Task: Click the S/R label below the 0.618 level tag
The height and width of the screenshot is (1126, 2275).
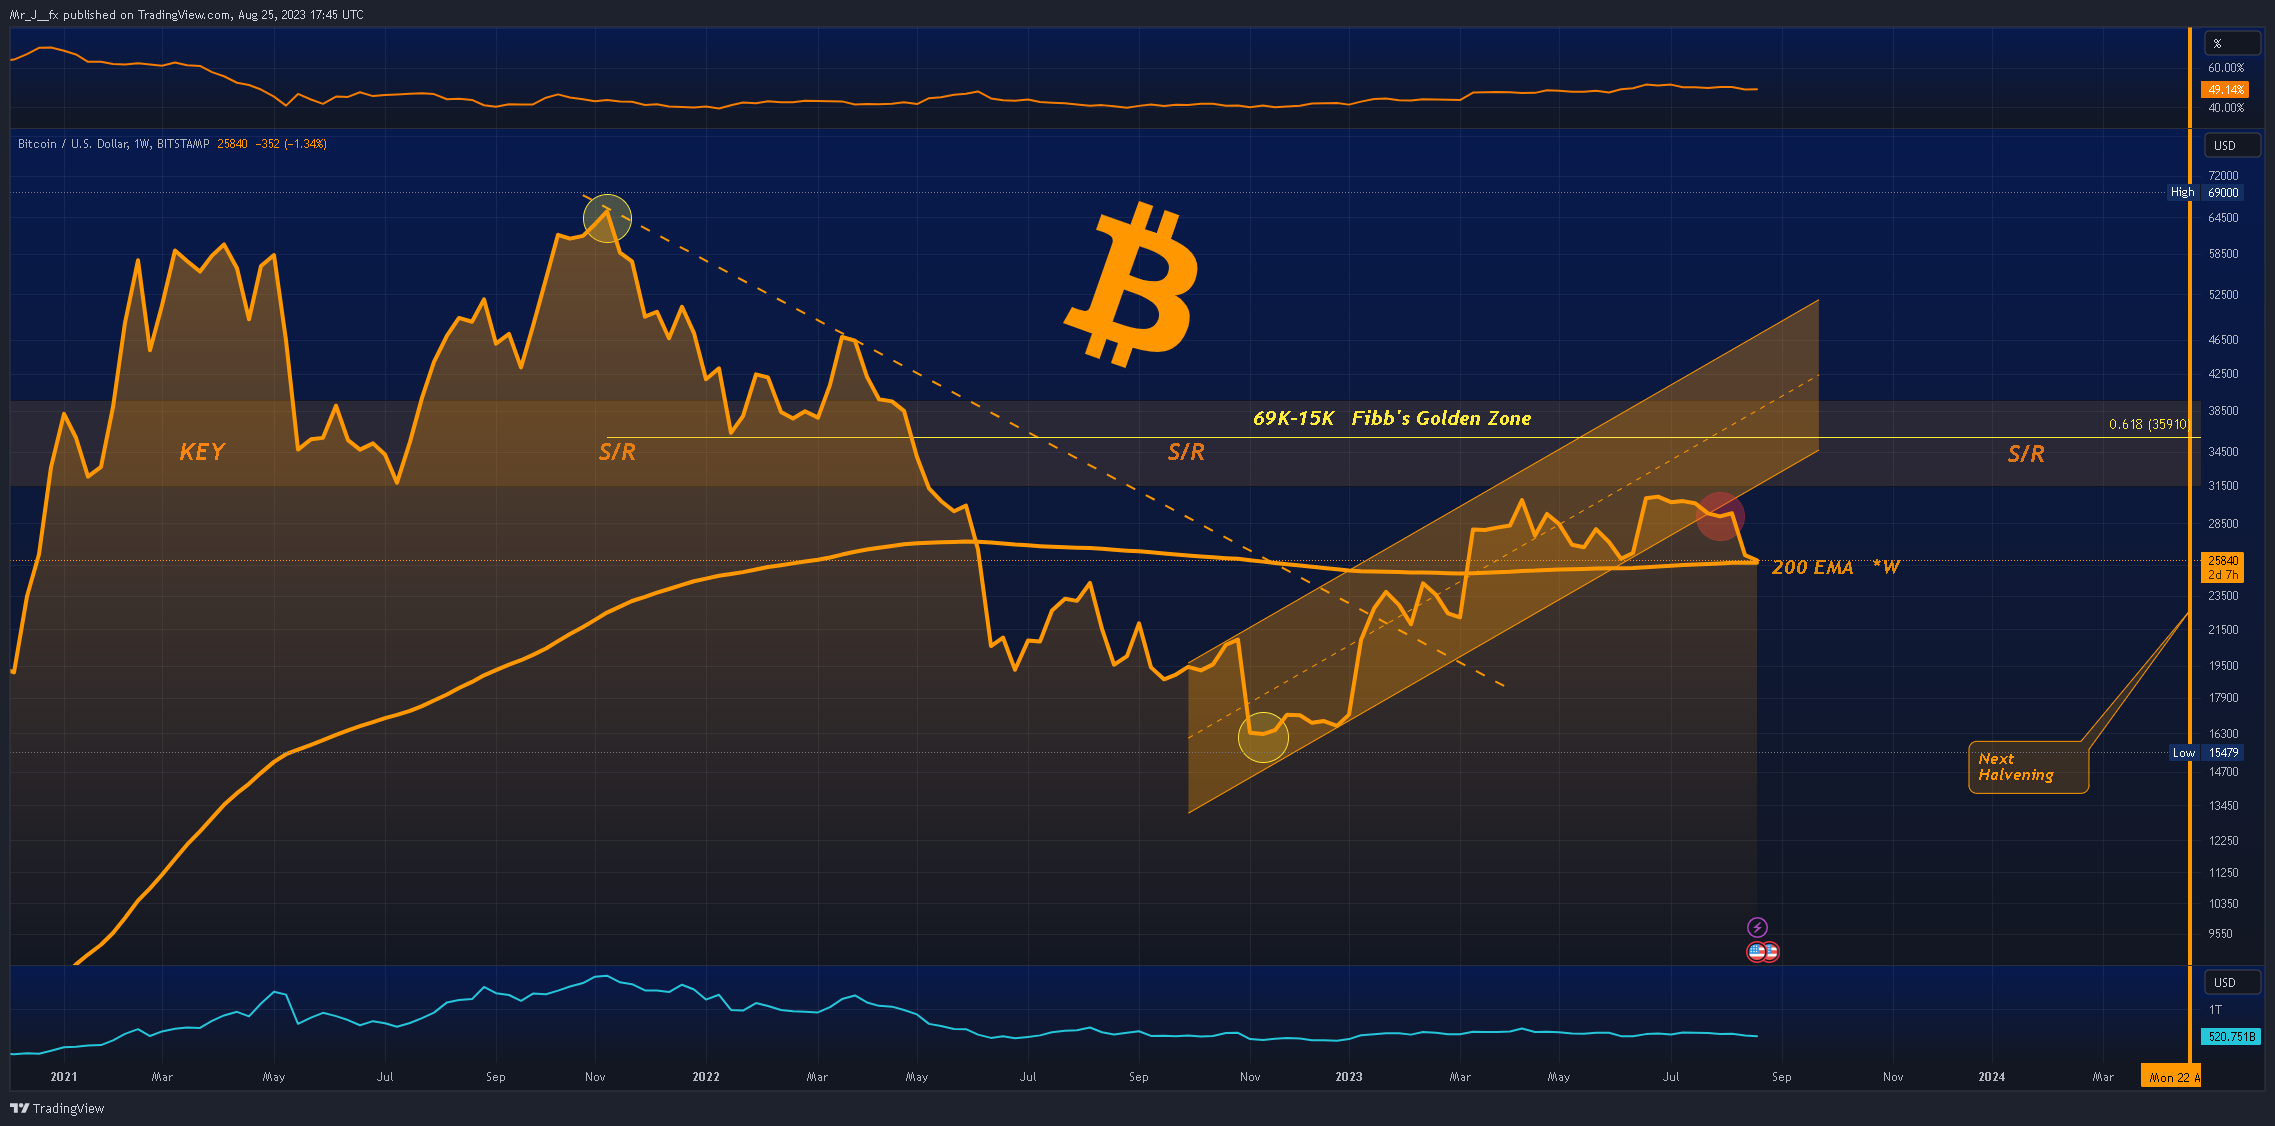Action: [2026, 454]
